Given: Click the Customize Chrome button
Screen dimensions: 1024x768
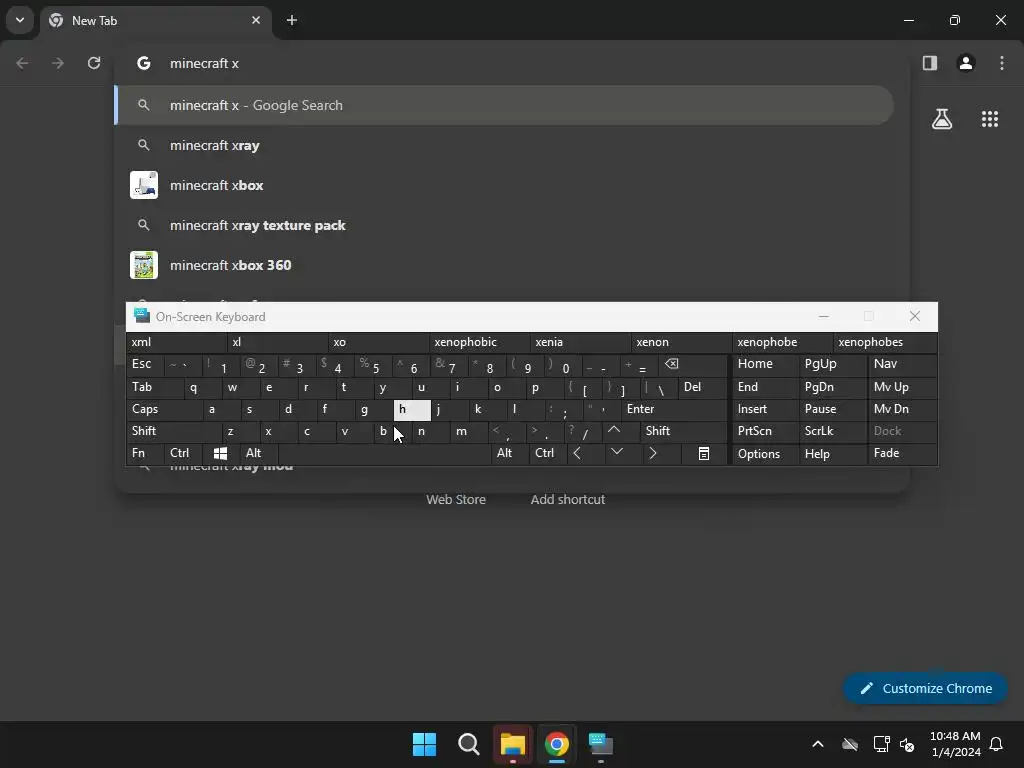Looking at the screenshot, I should pyautogui.click(x=925, y=688).
